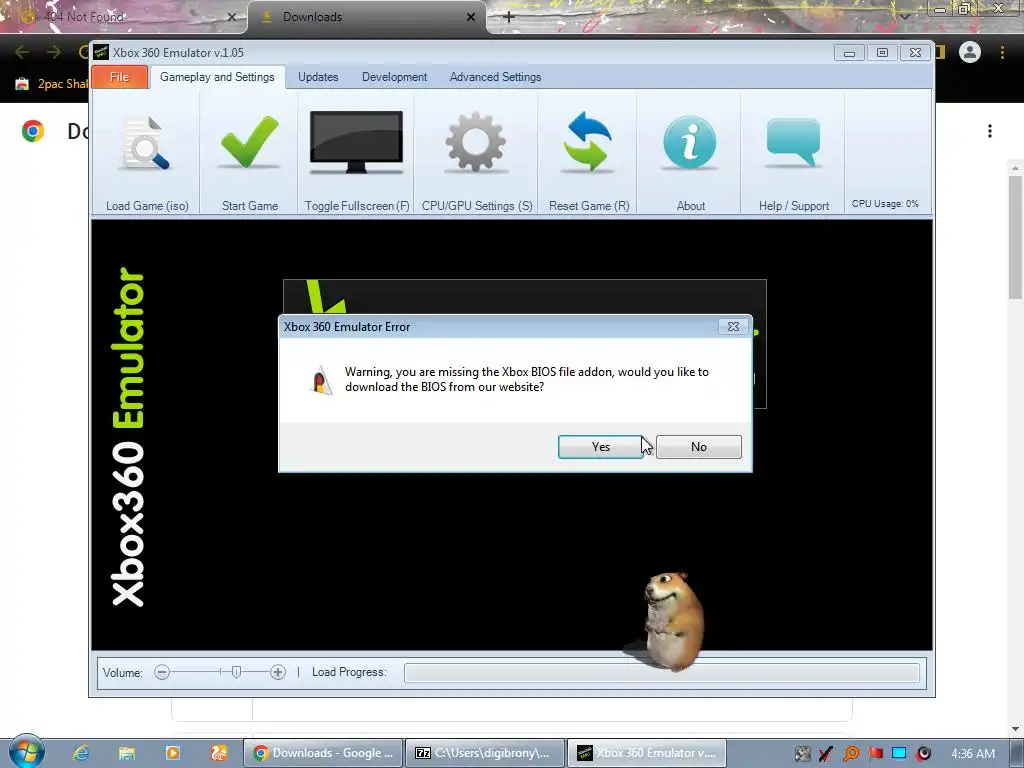Viewport: 1024px width, 768px height.
Task: Click the Chrome back arrow
Action: (22, 52)
